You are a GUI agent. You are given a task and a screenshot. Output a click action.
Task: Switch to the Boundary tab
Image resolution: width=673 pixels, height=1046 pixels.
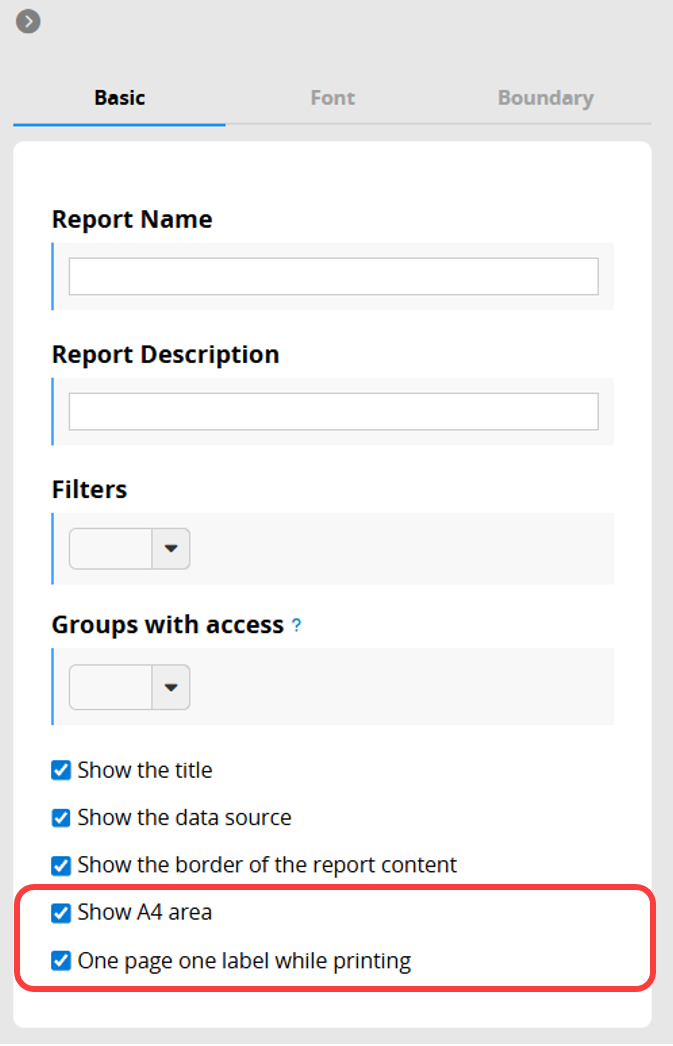point(546,98)
